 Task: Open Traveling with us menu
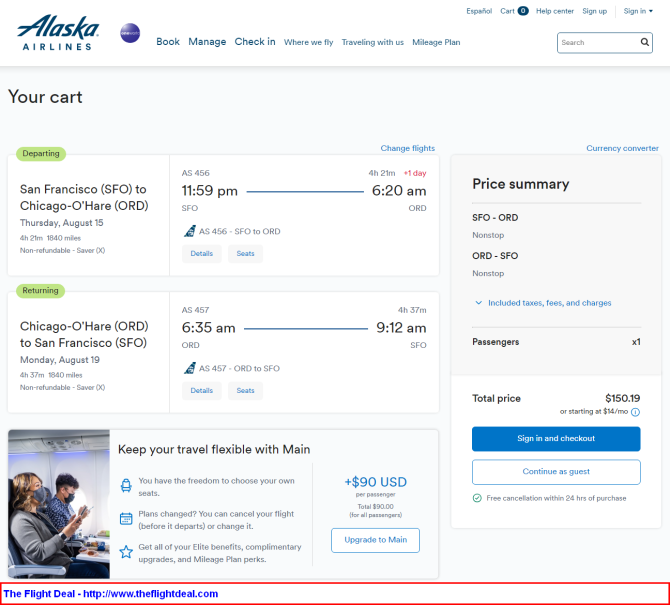click(x=372, y=42)
